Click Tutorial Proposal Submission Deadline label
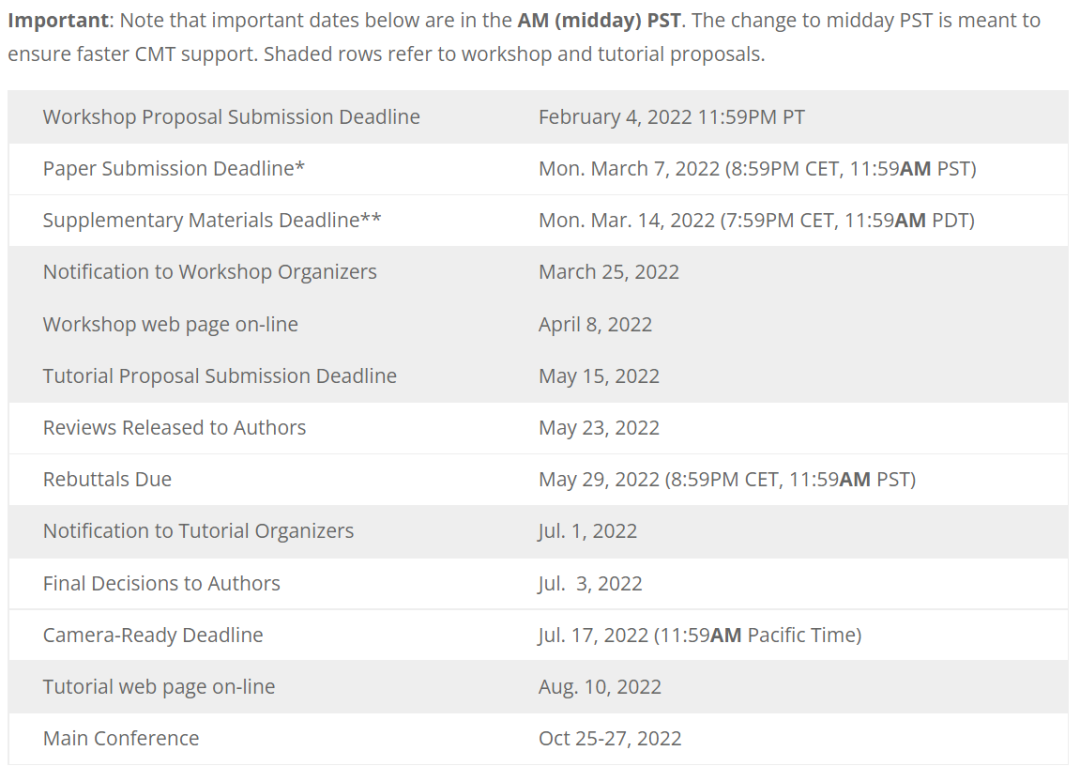Screen dimensions: 1080x766 pyautogui.click(x=219, y=376)
